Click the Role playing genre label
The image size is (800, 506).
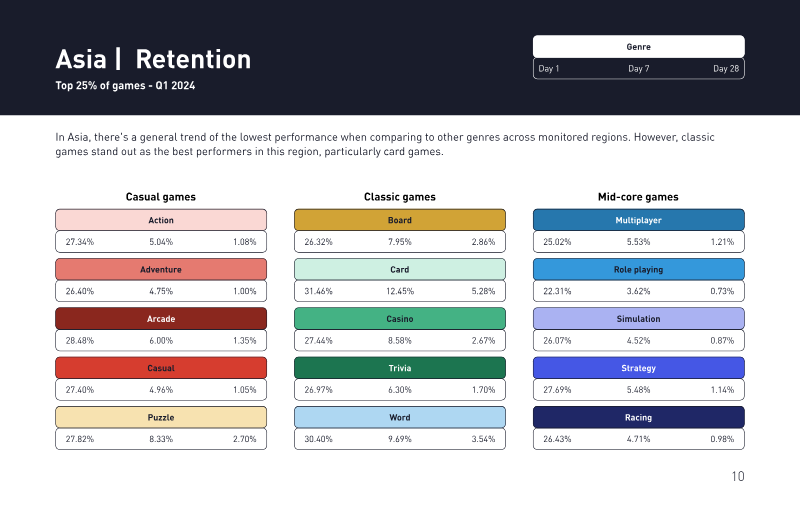point(638,269)
